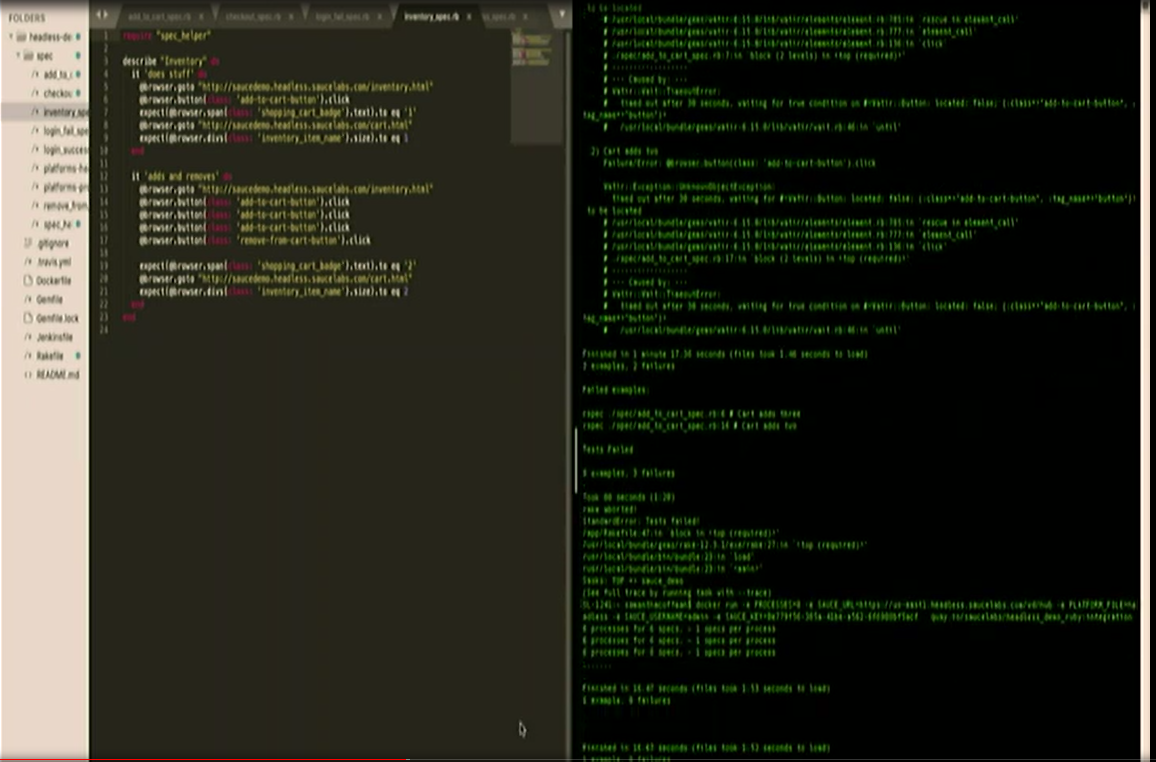The height and width of the screenshot is (762, 1156).
Task: Open Gemfile in sidebar
Action: [49, 299]
